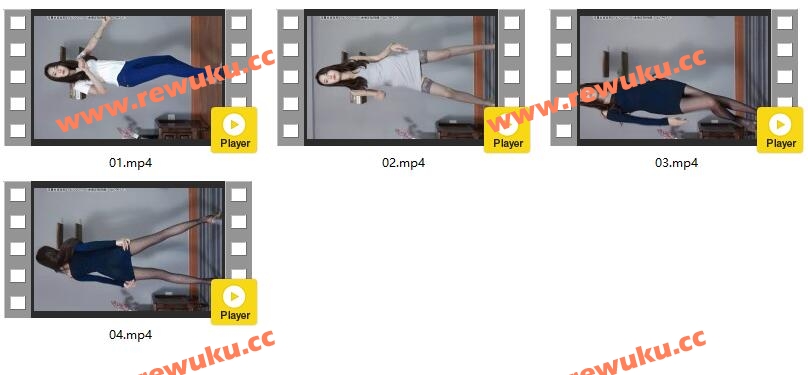Image resolution: width=808 pixels, height=375 pixels.
Task: Select the 01.mp4 file name label
Action: point(130,163)
